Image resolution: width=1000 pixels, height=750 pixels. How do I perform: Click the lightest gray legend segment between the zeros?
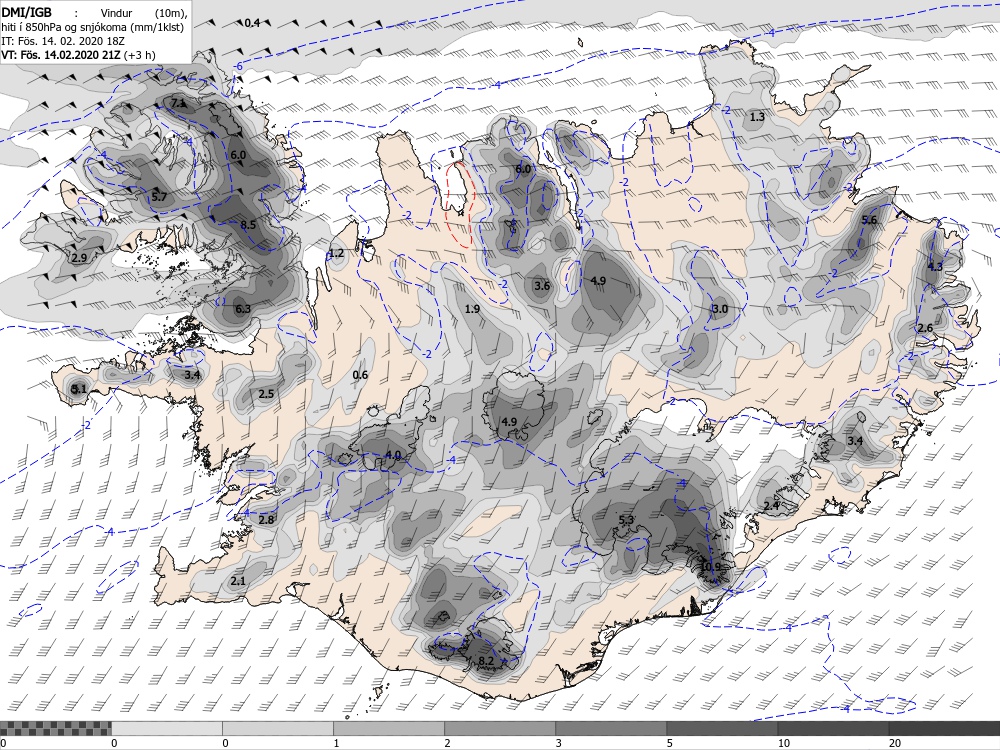(x=167, y=728)
